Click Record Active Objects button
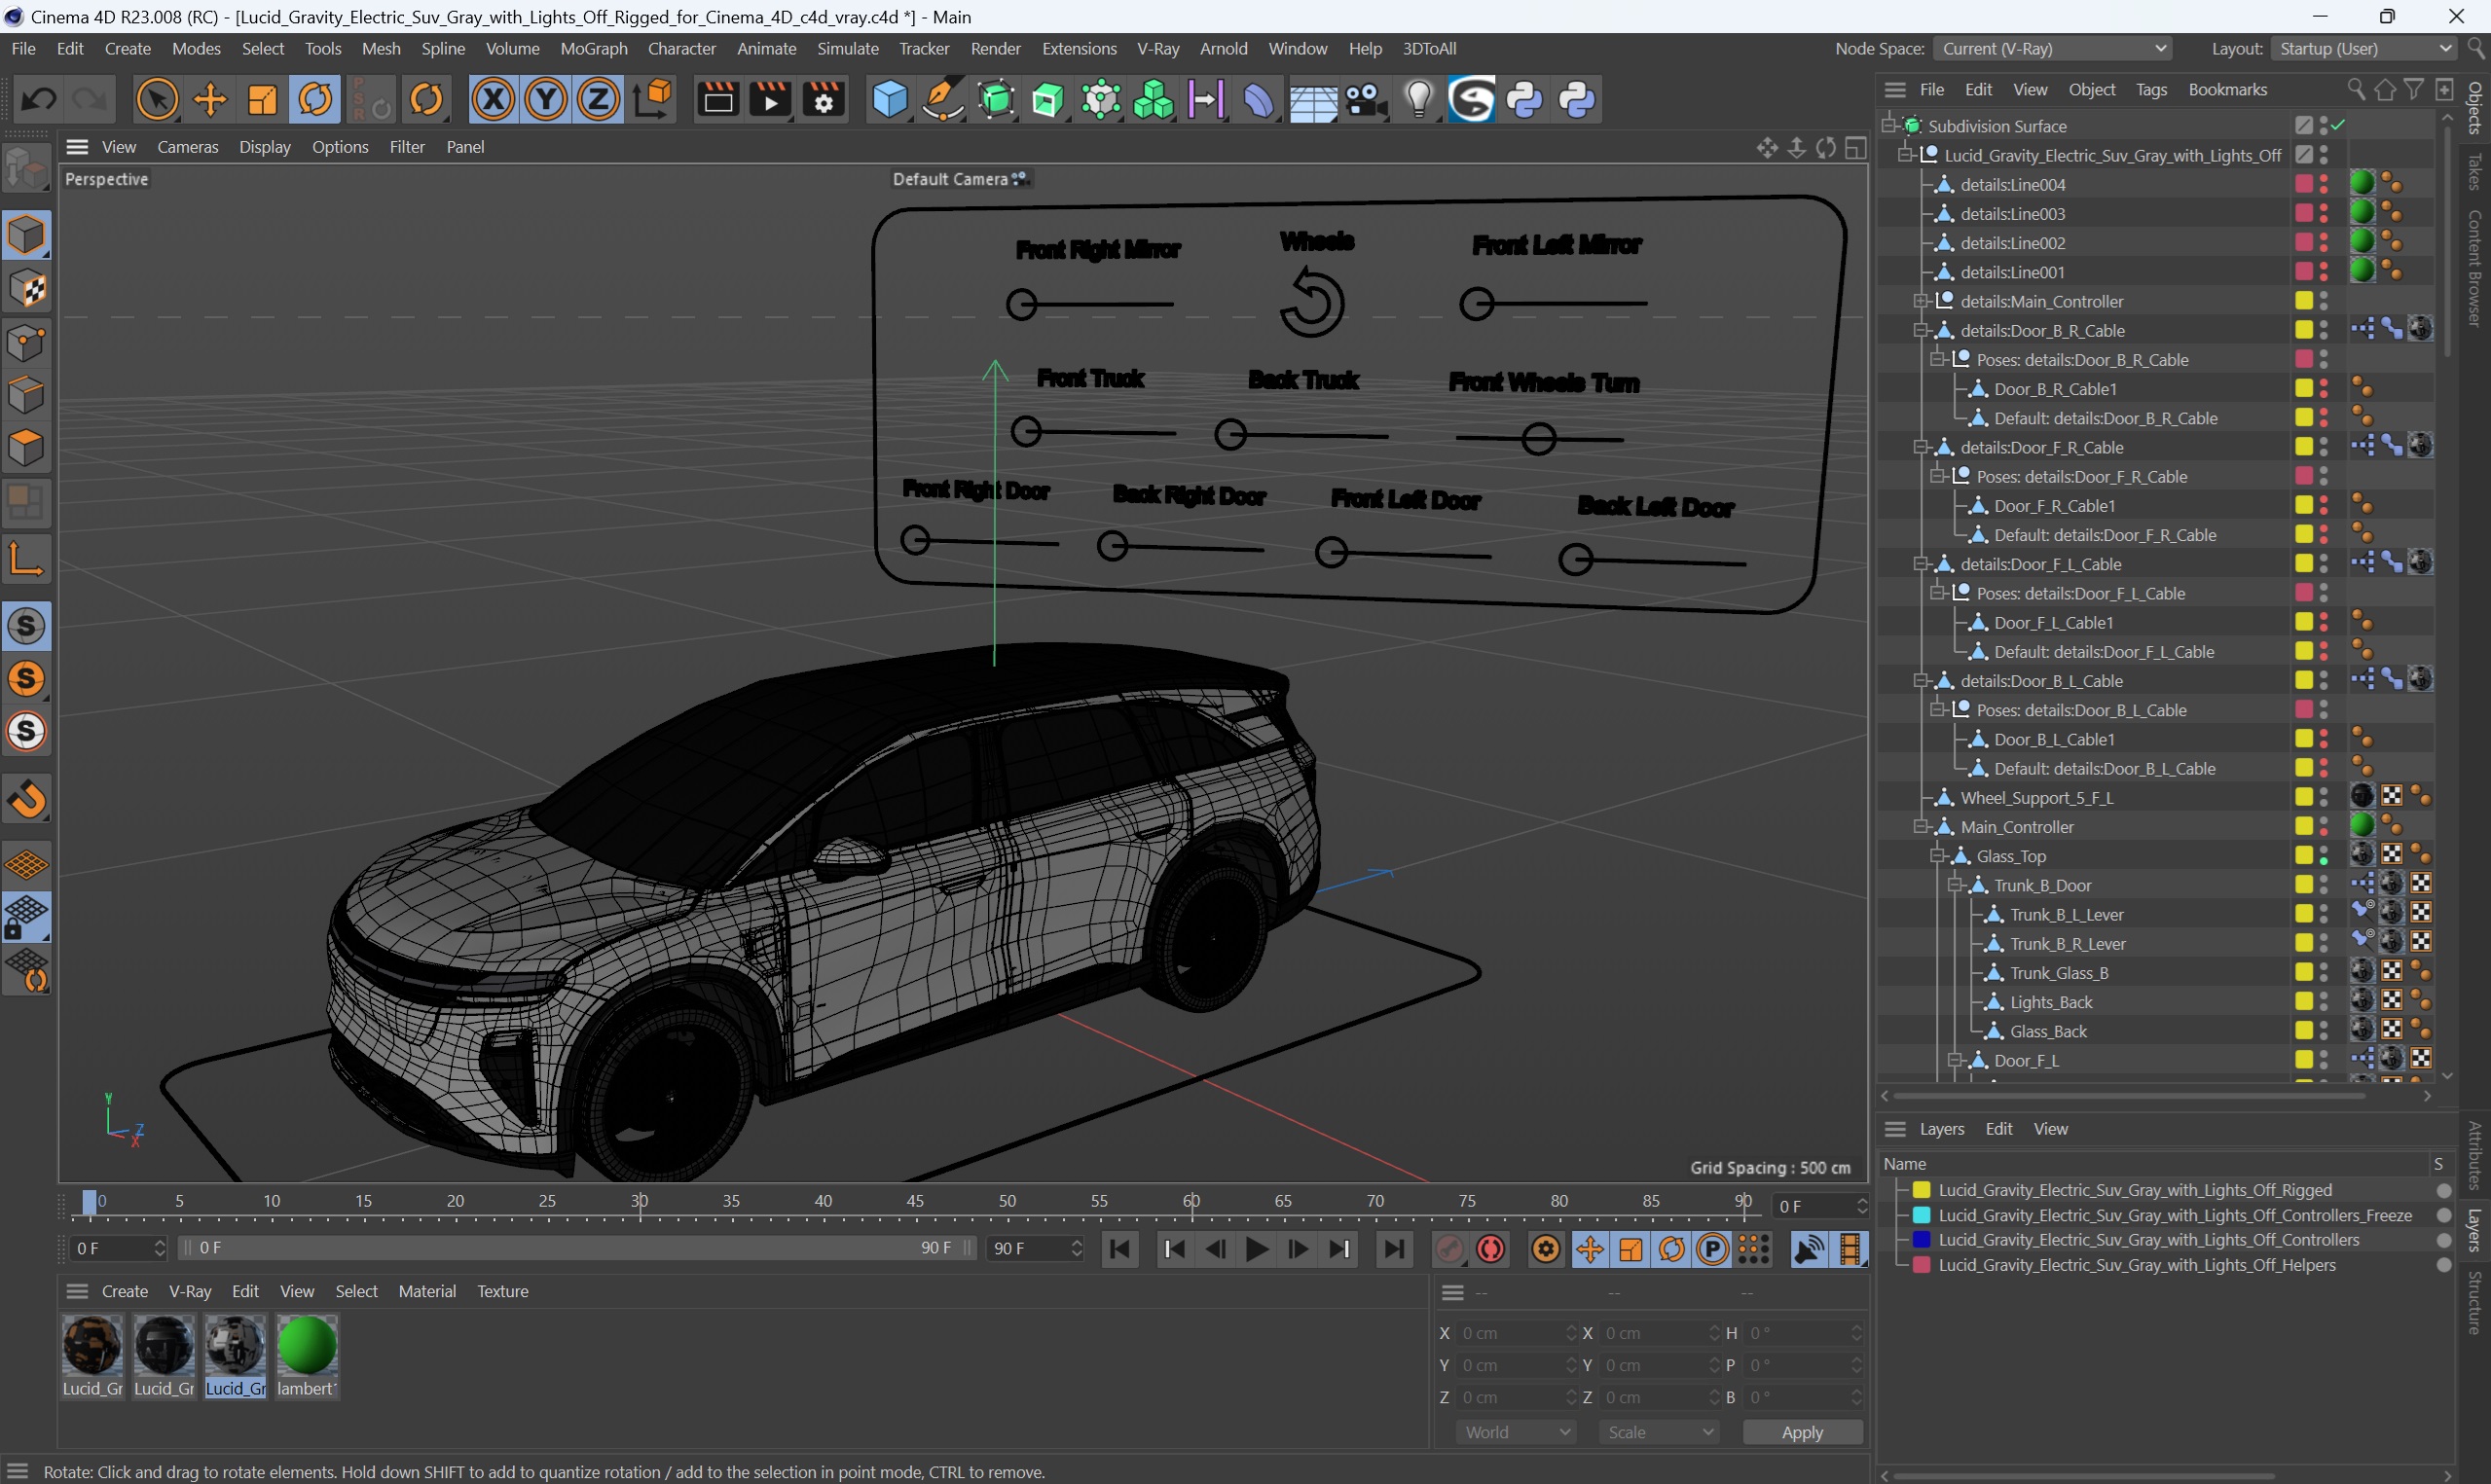Viewport: 2491px width, 1484px height. coord(1450,1248)
